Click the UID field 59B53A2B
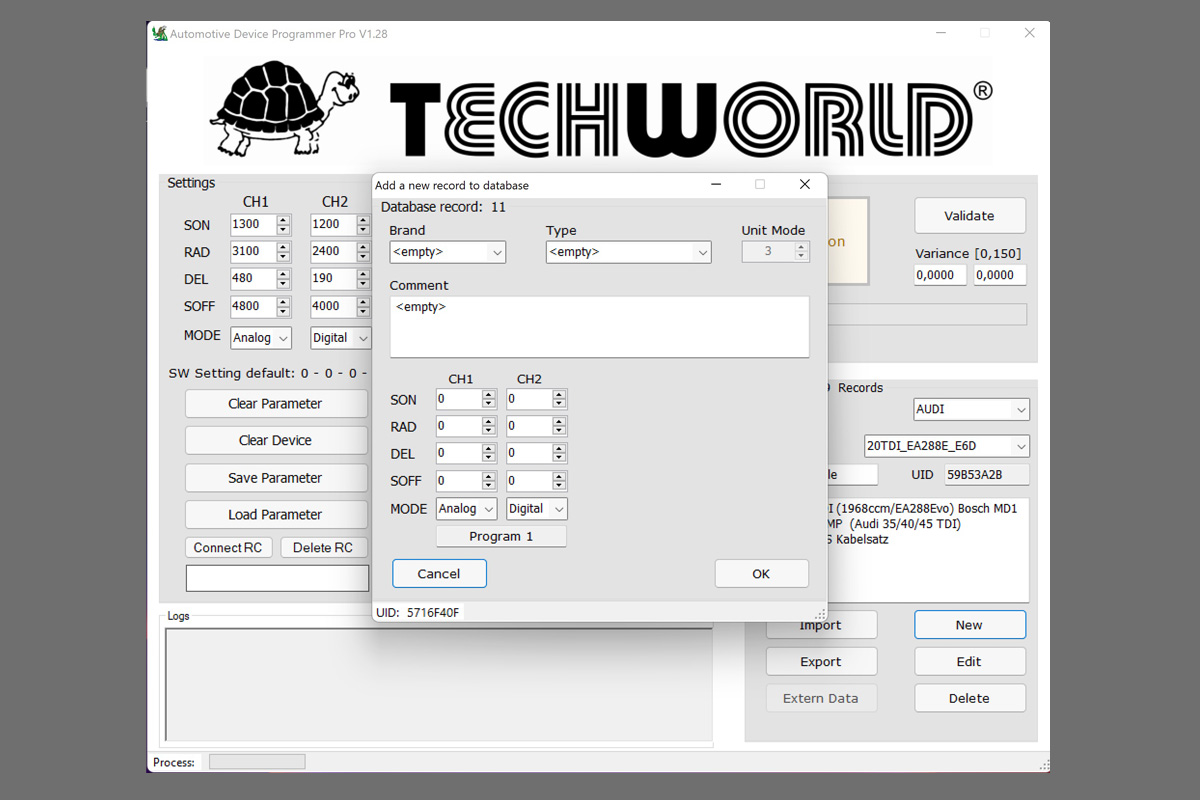This screenshot has height=800, width=1200. [x=987, y=475]
